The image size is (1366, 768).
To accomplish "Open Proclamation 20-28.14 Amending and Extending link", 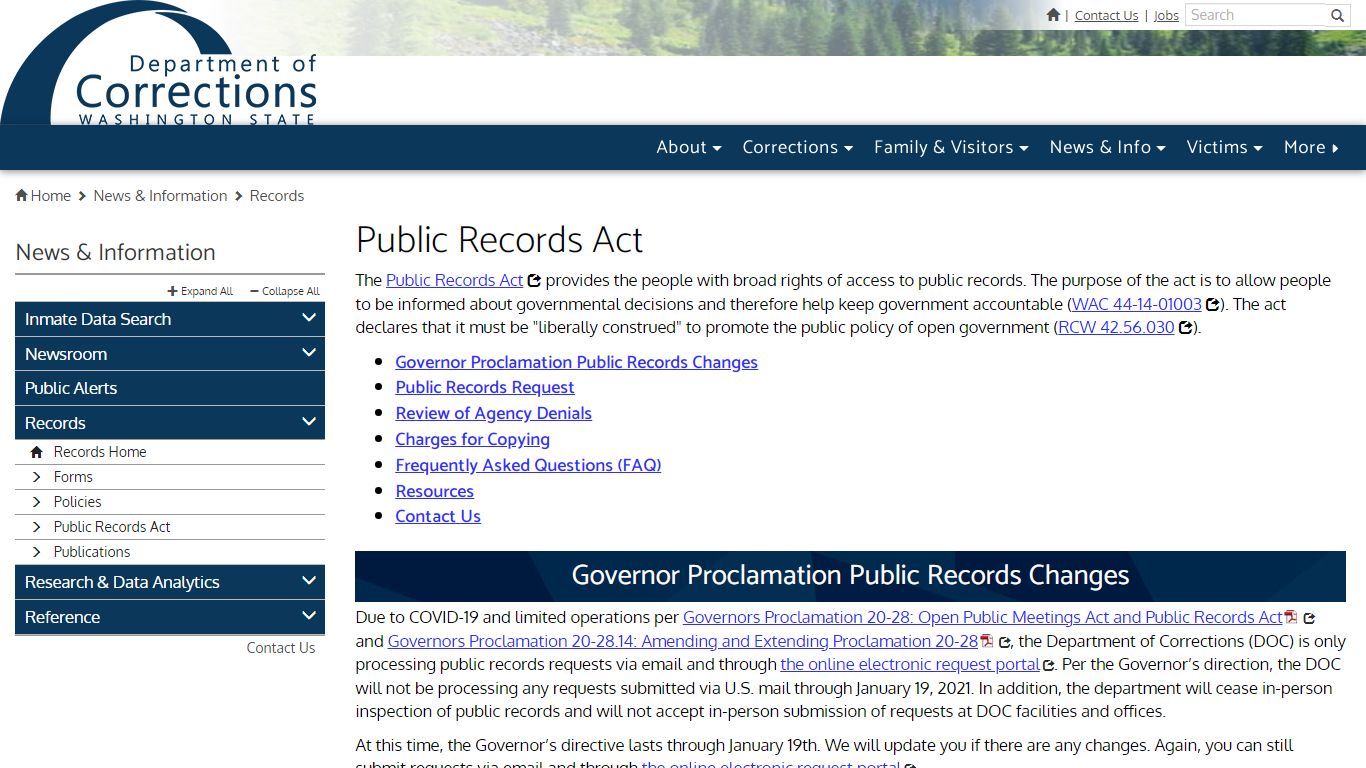I will click(x=682, y=641).
